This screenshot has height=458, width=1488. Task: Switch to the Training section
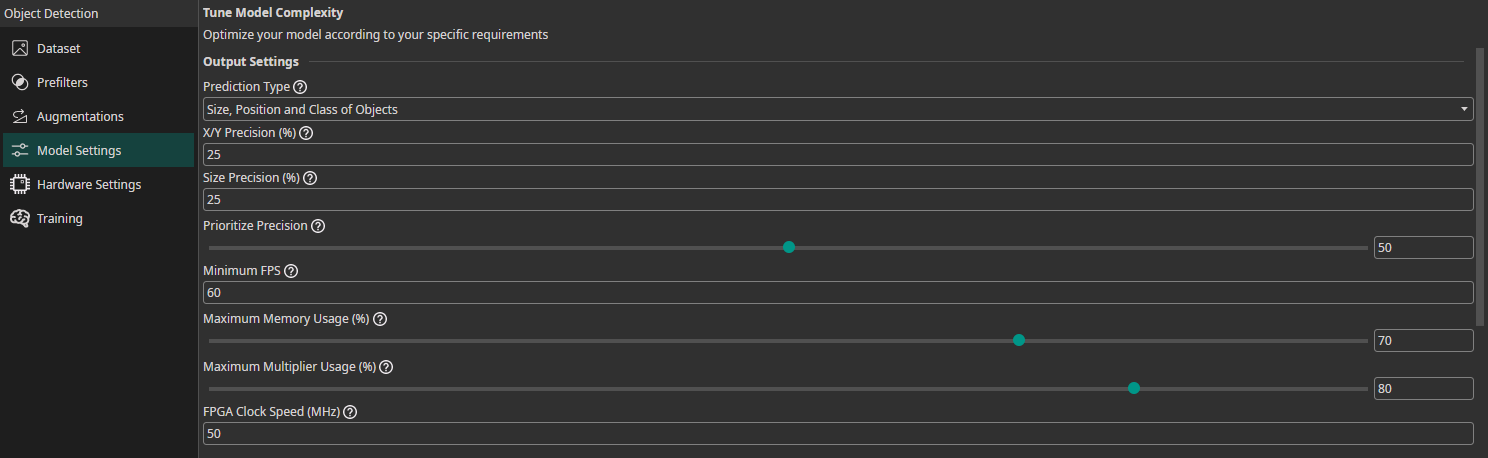pos(98,218)
